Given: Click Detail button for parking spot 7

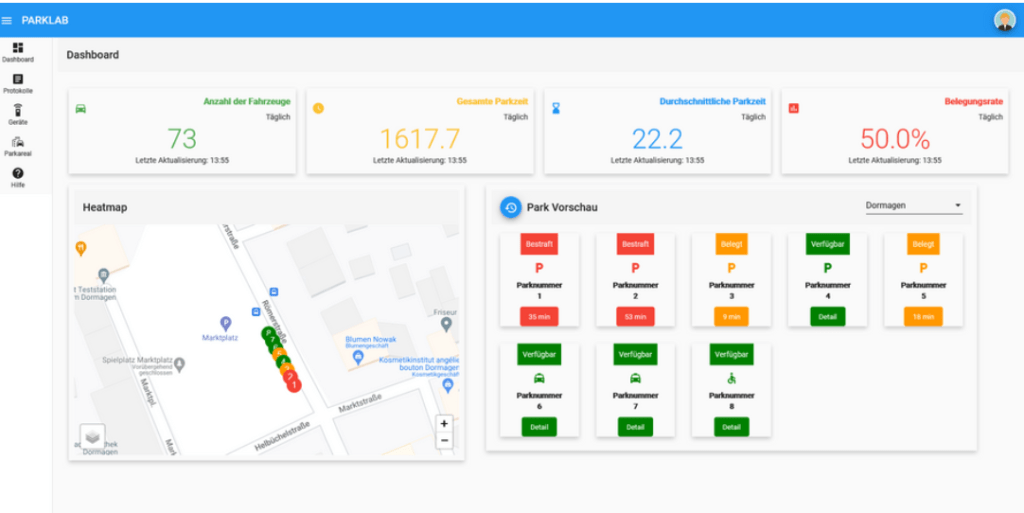Looking at the screenshot, I should [x=635, y=426].
